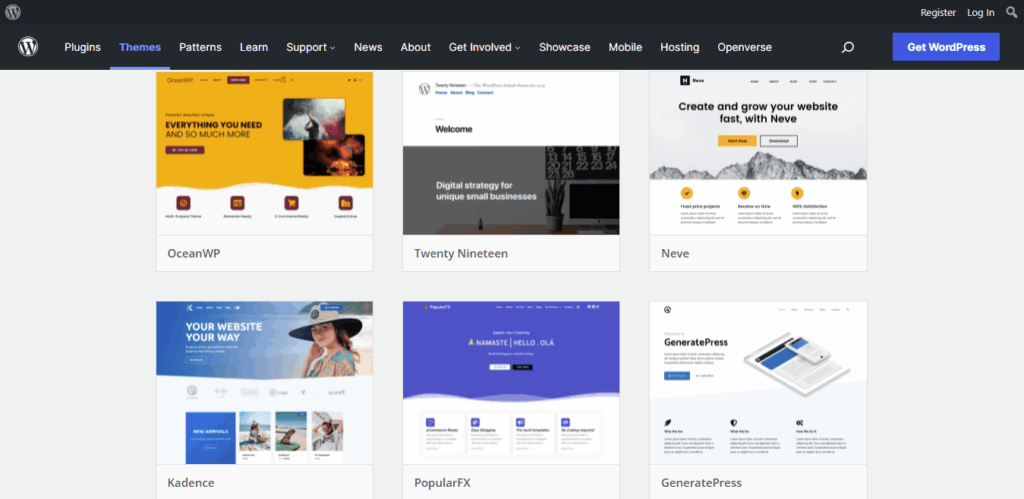The image size is (1024, 499).
Task: Go to the Patterns page
Action: click(200, 47)
